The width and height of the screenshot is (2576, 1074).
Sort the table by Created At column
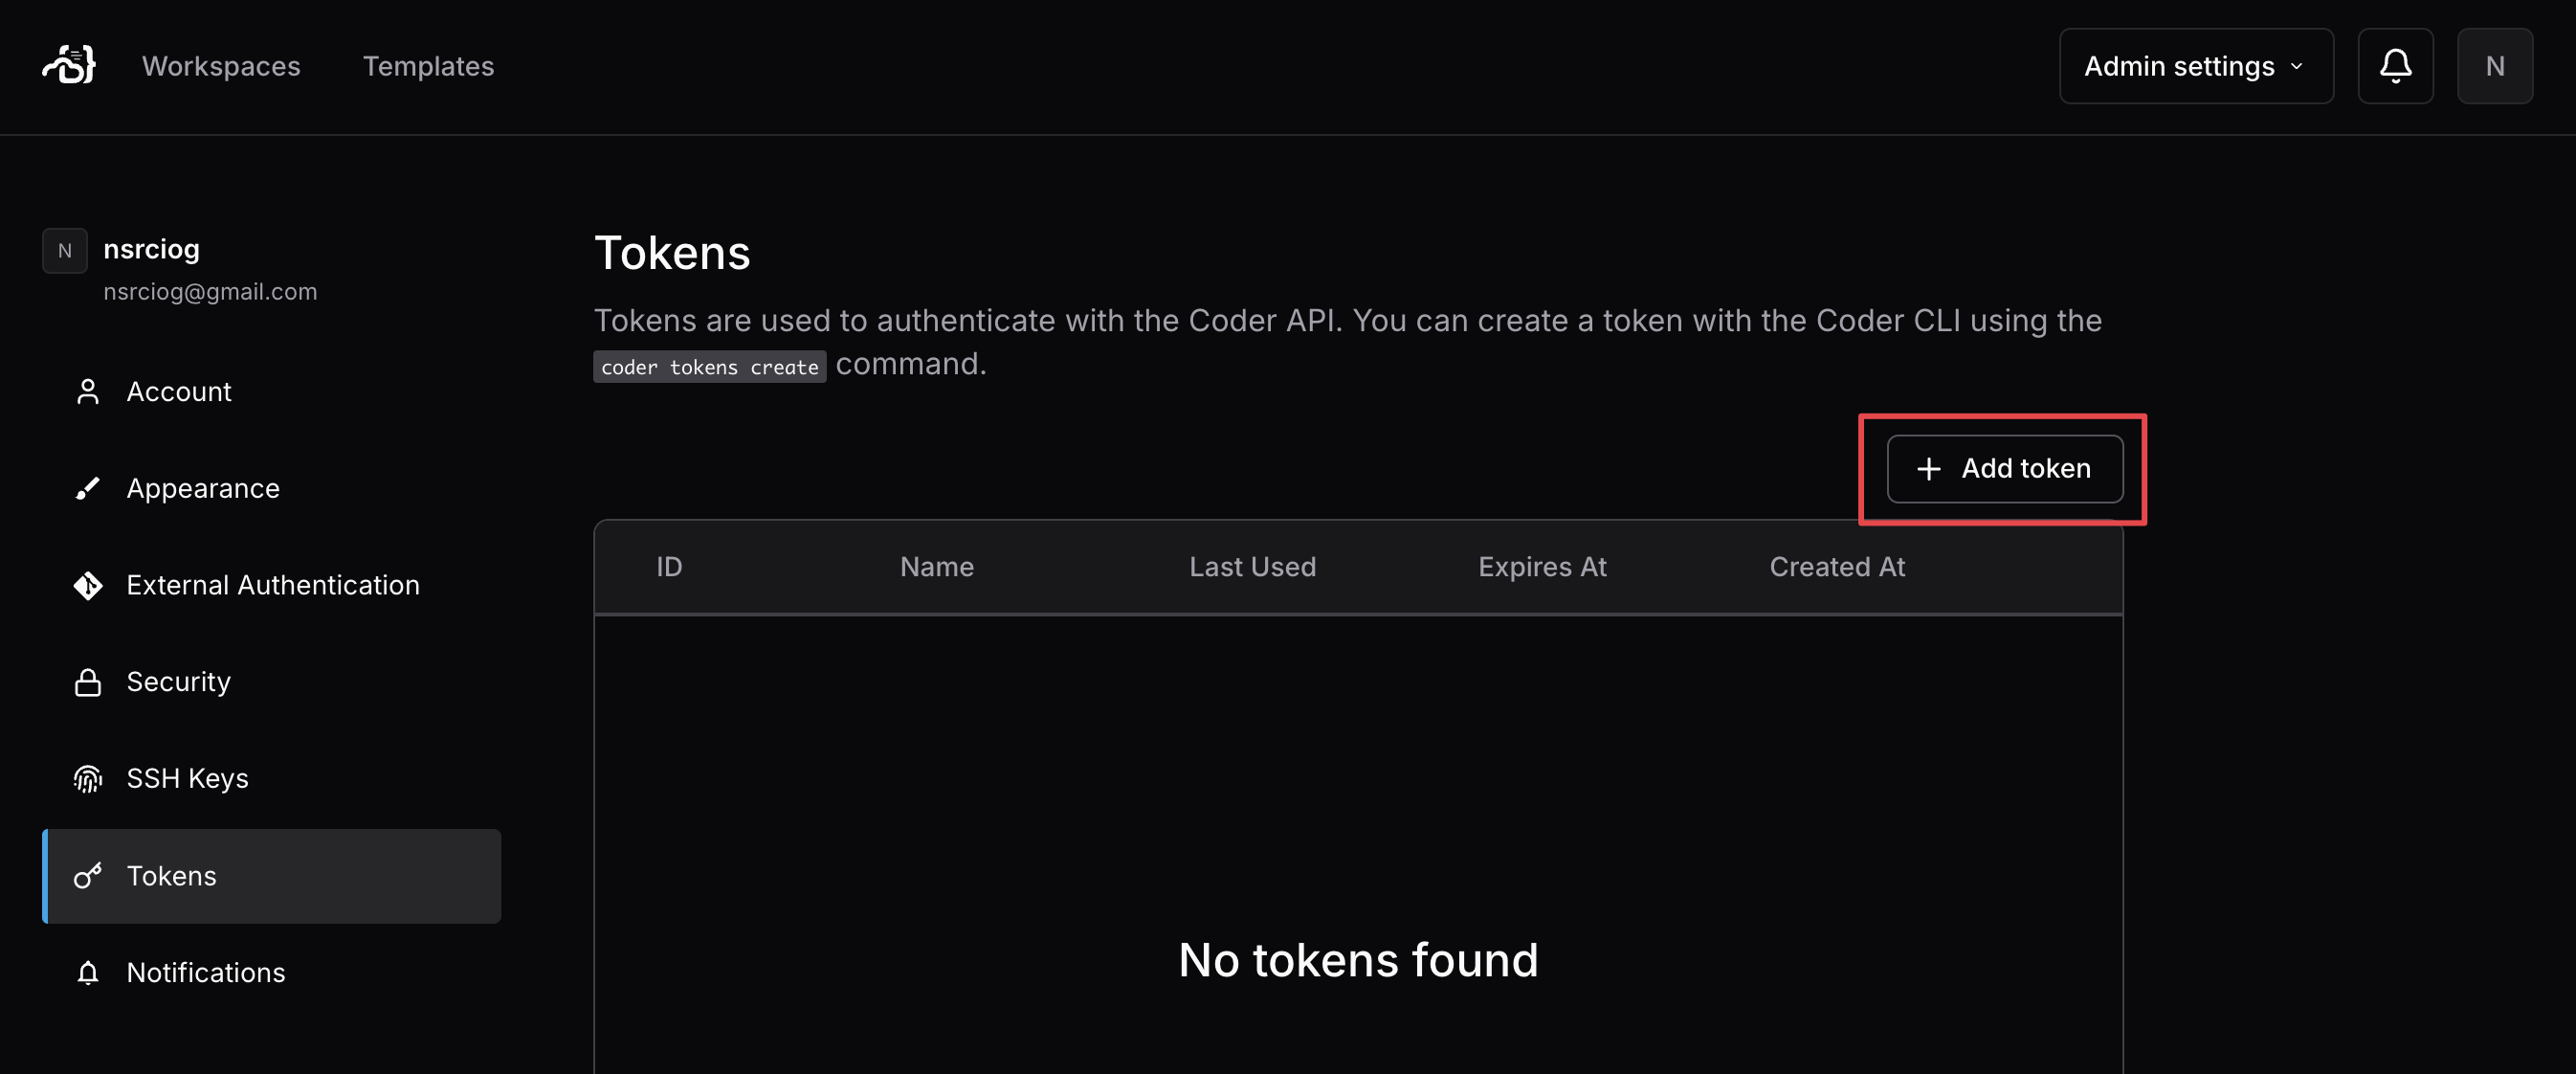1837,566
